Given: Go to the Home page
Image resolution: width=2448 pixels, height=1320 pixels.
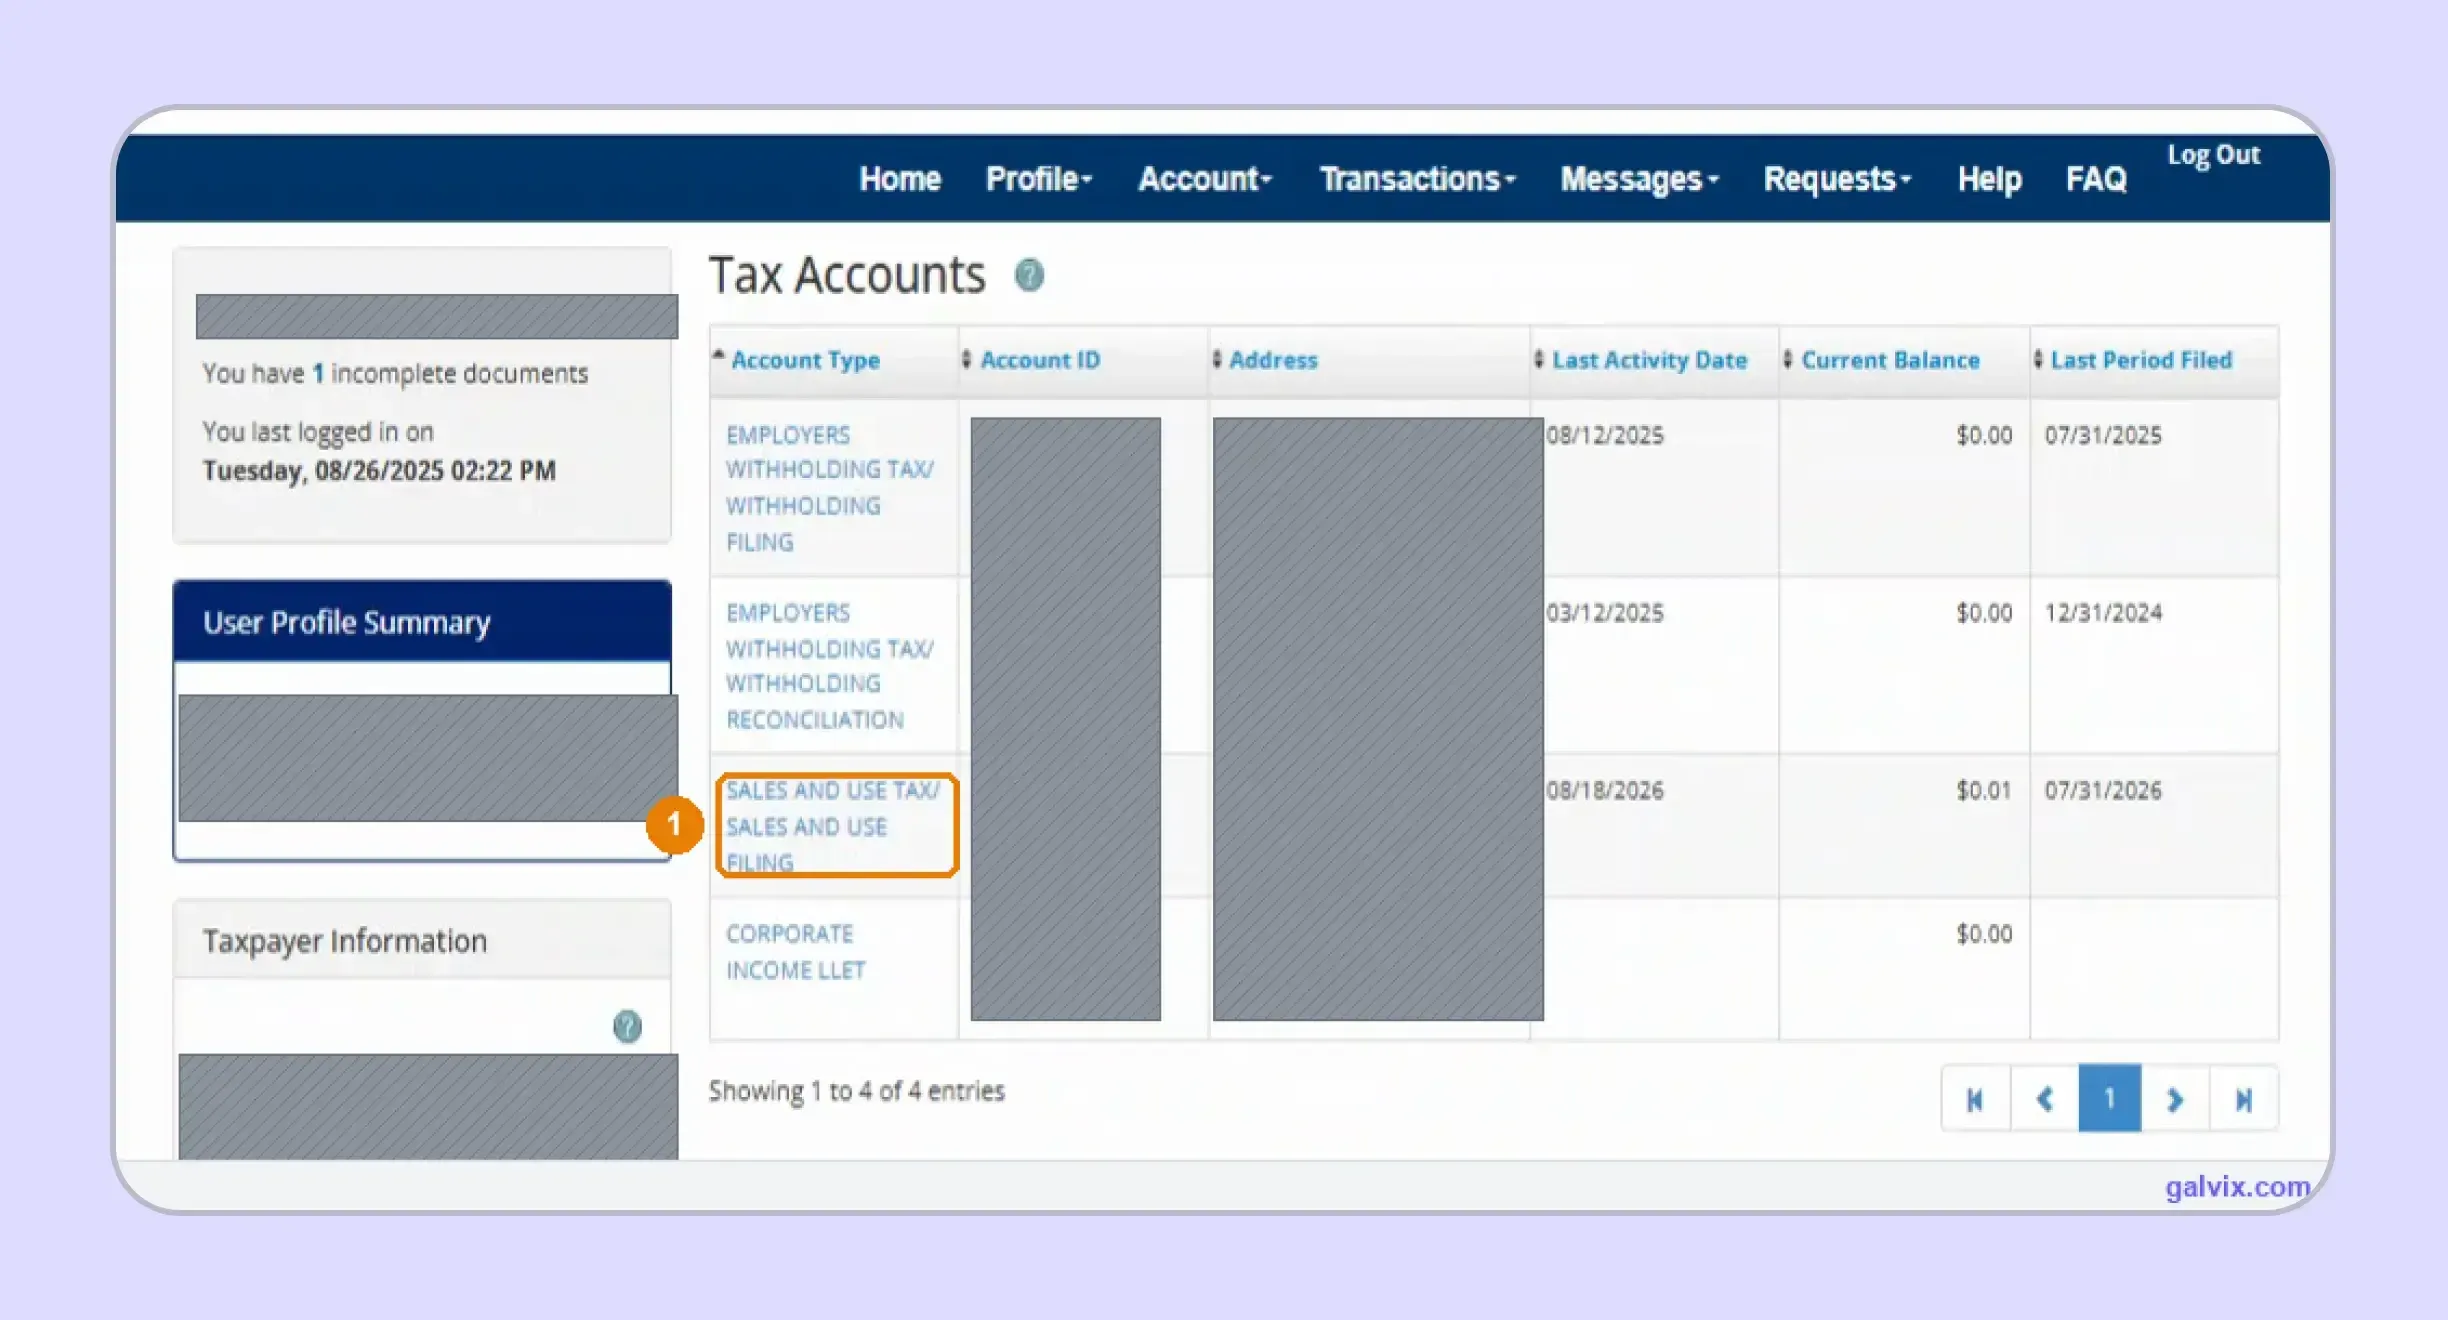Looking at the screenshot, I should coord(900,179).
